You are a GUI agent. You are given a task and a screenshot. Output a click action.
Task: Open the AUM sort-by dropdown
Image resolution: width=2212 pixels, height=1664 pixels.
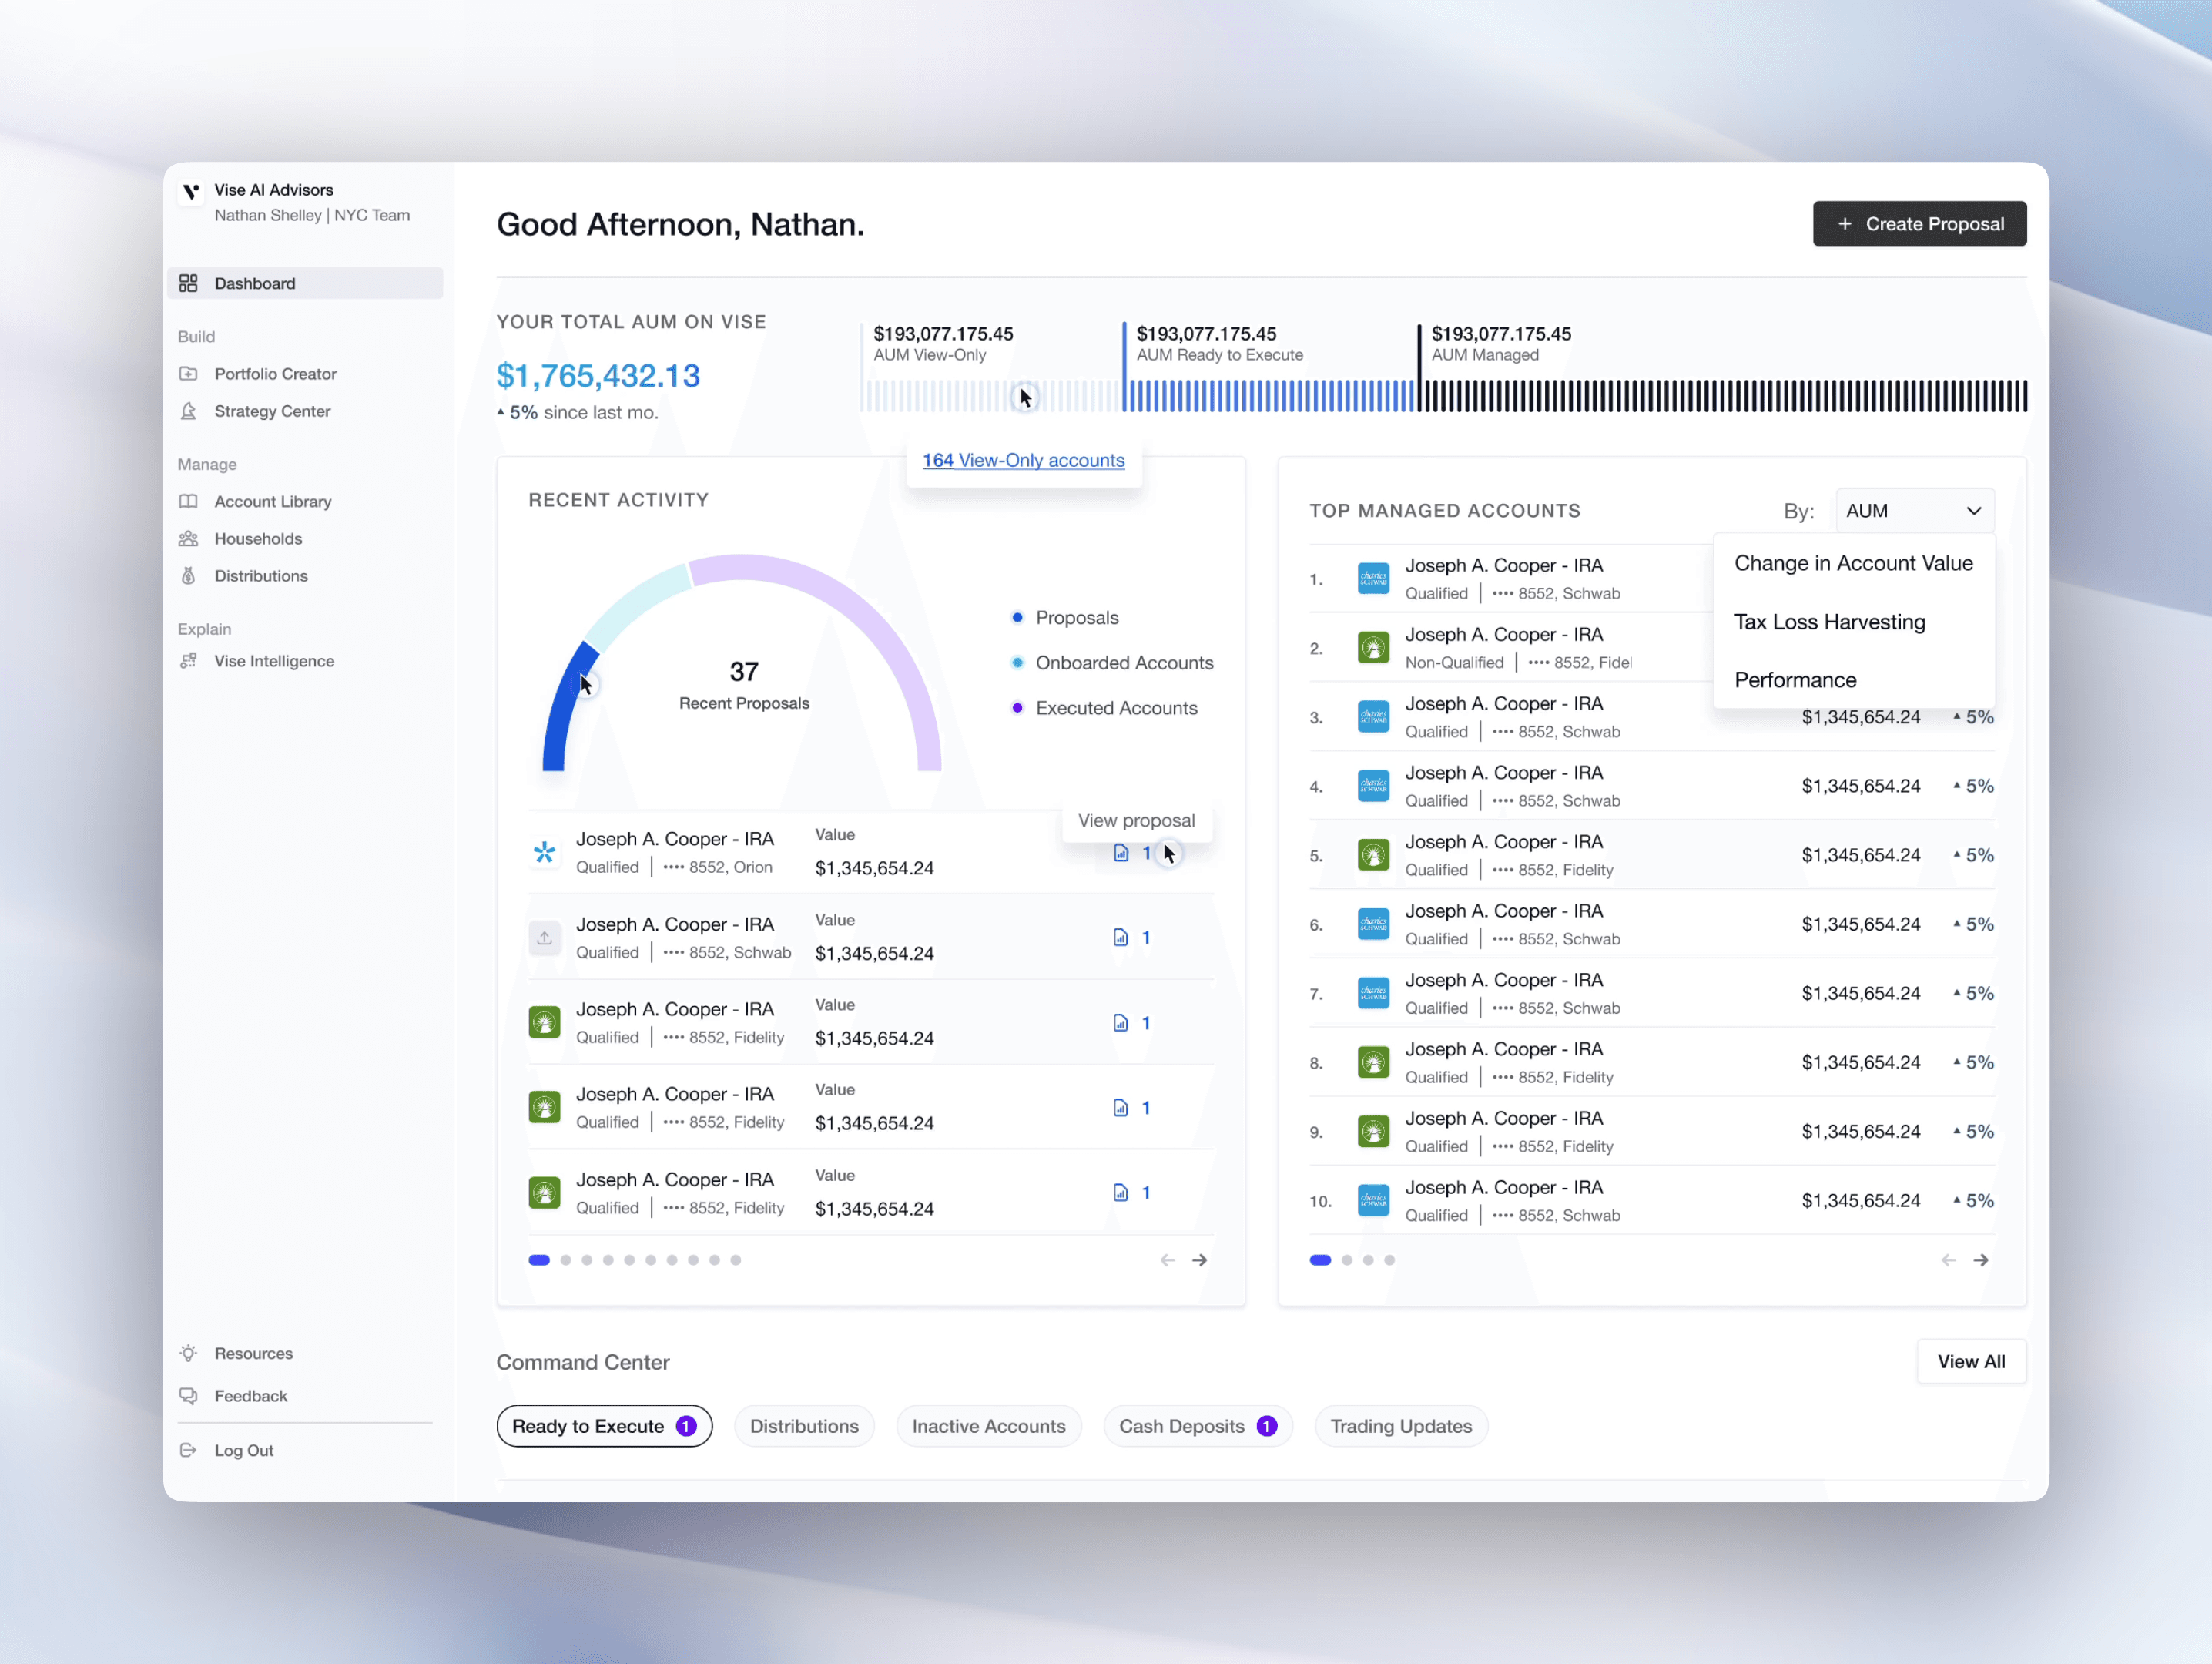pos(1914,511)
